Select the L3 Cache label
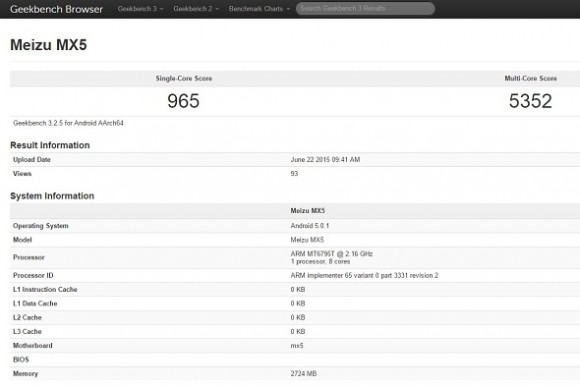This screenshot has height=388, width=580. point(27,332)
